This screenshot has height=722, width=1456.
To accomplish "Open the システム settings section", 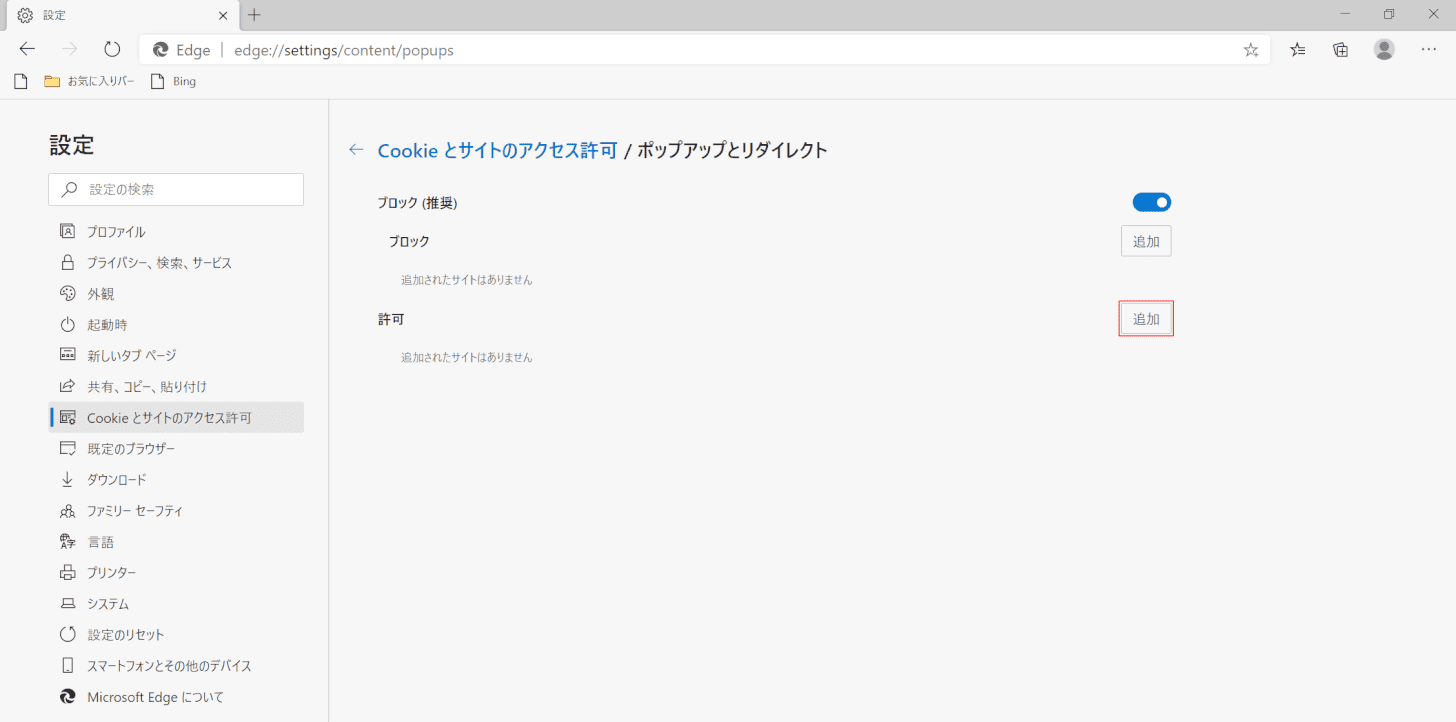I will coord(176,604).
